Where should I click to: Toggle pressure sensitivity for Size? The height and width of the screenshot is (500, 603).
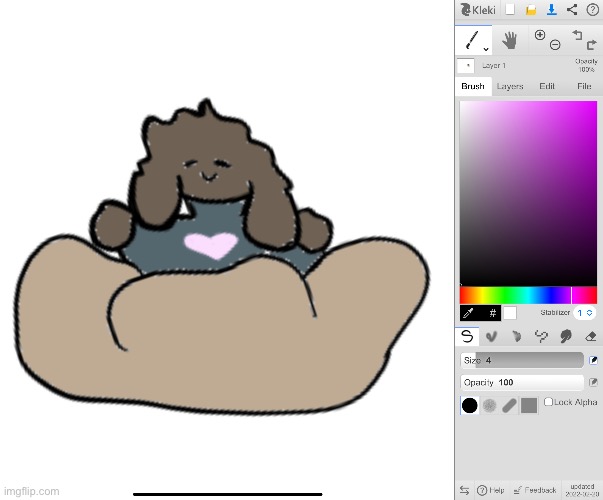coord(593,360)
